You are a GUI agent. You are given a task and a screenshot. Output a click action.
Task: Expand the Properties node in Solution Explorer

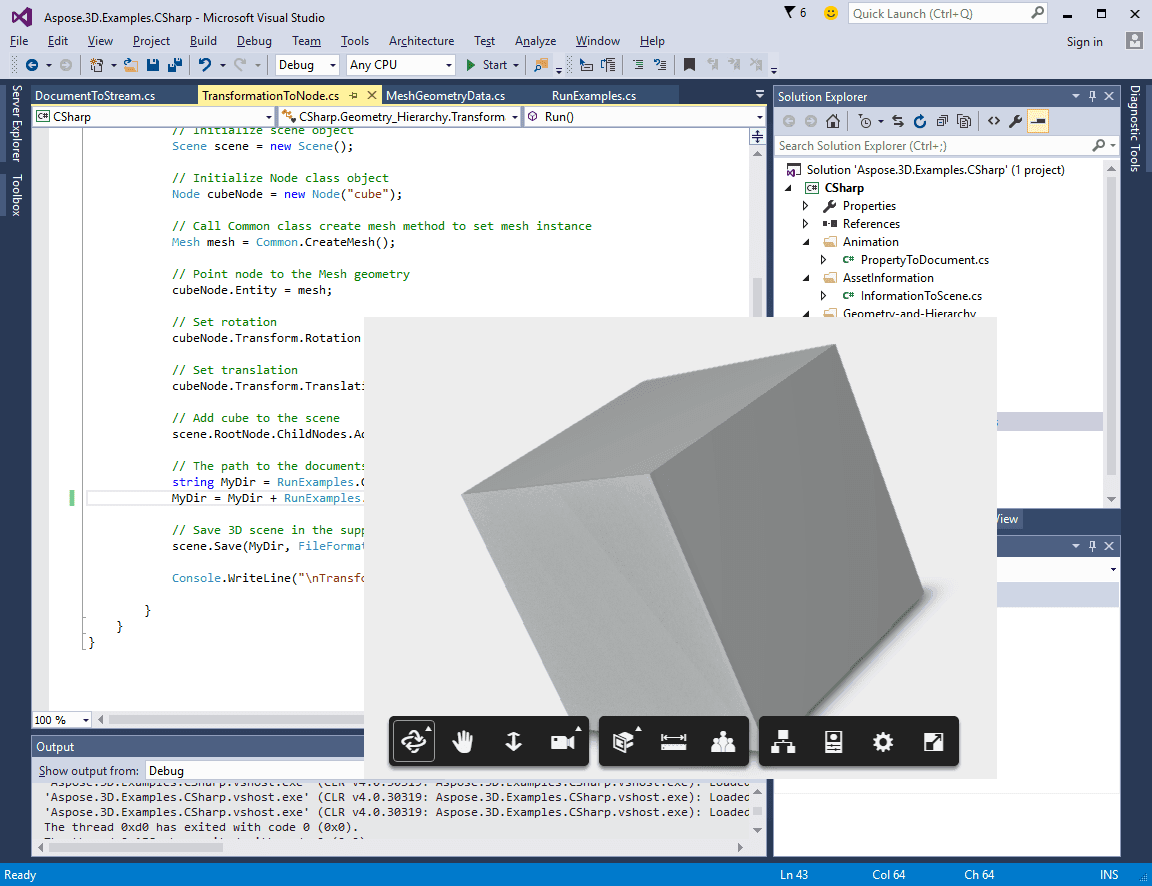(x=805, y=206)
